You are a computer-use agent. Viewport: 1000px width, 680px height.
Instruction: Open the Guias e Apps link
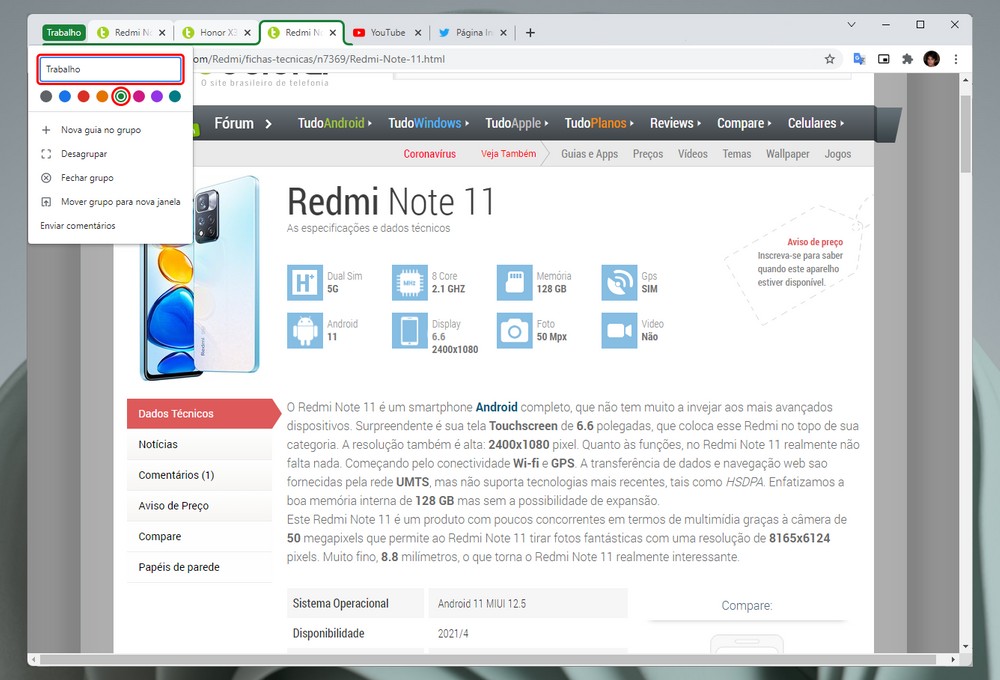pyautogui.click(x=589, y=154)
